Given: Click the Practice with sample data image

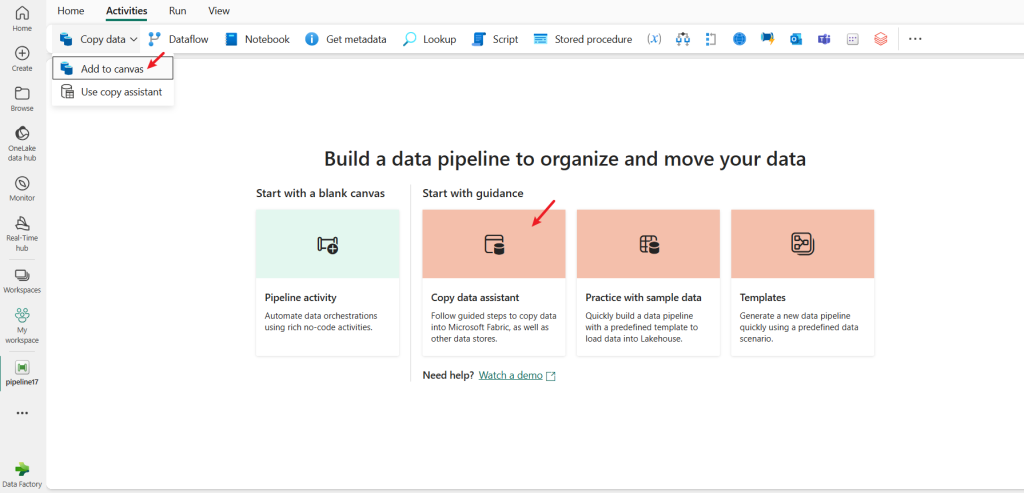Looking at the screenshot, I should point(648,244).
